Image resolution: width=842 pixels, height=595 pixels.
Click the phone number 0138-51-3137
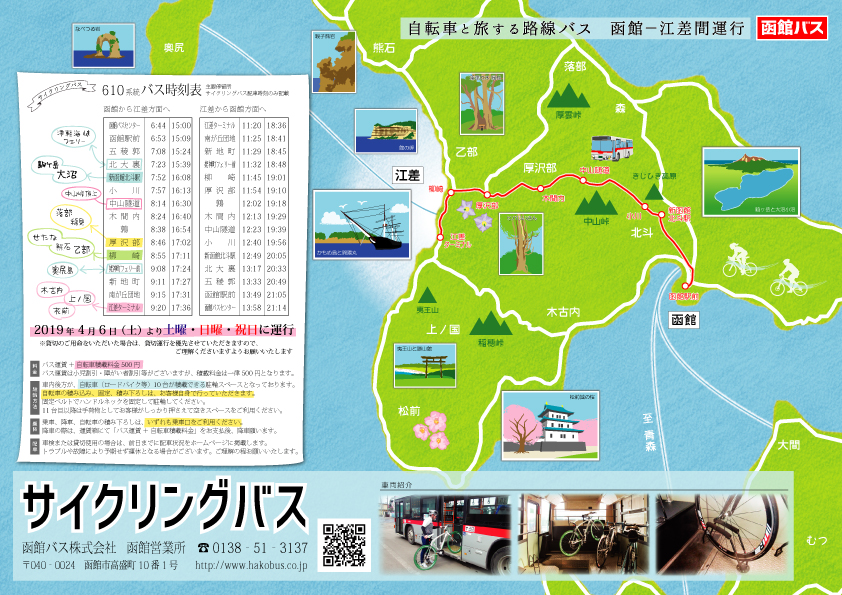pyautogui.click(x=260, y=548)
